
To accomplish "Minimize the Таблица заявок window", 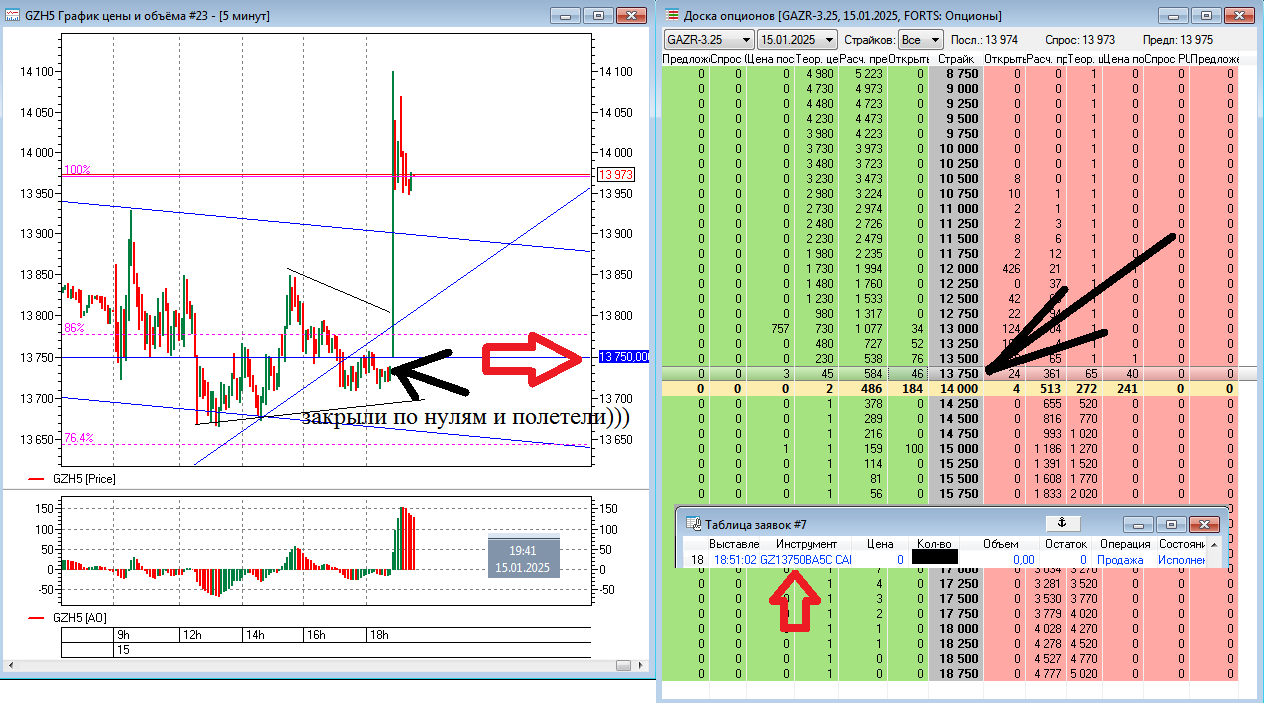I will 1137,524.
